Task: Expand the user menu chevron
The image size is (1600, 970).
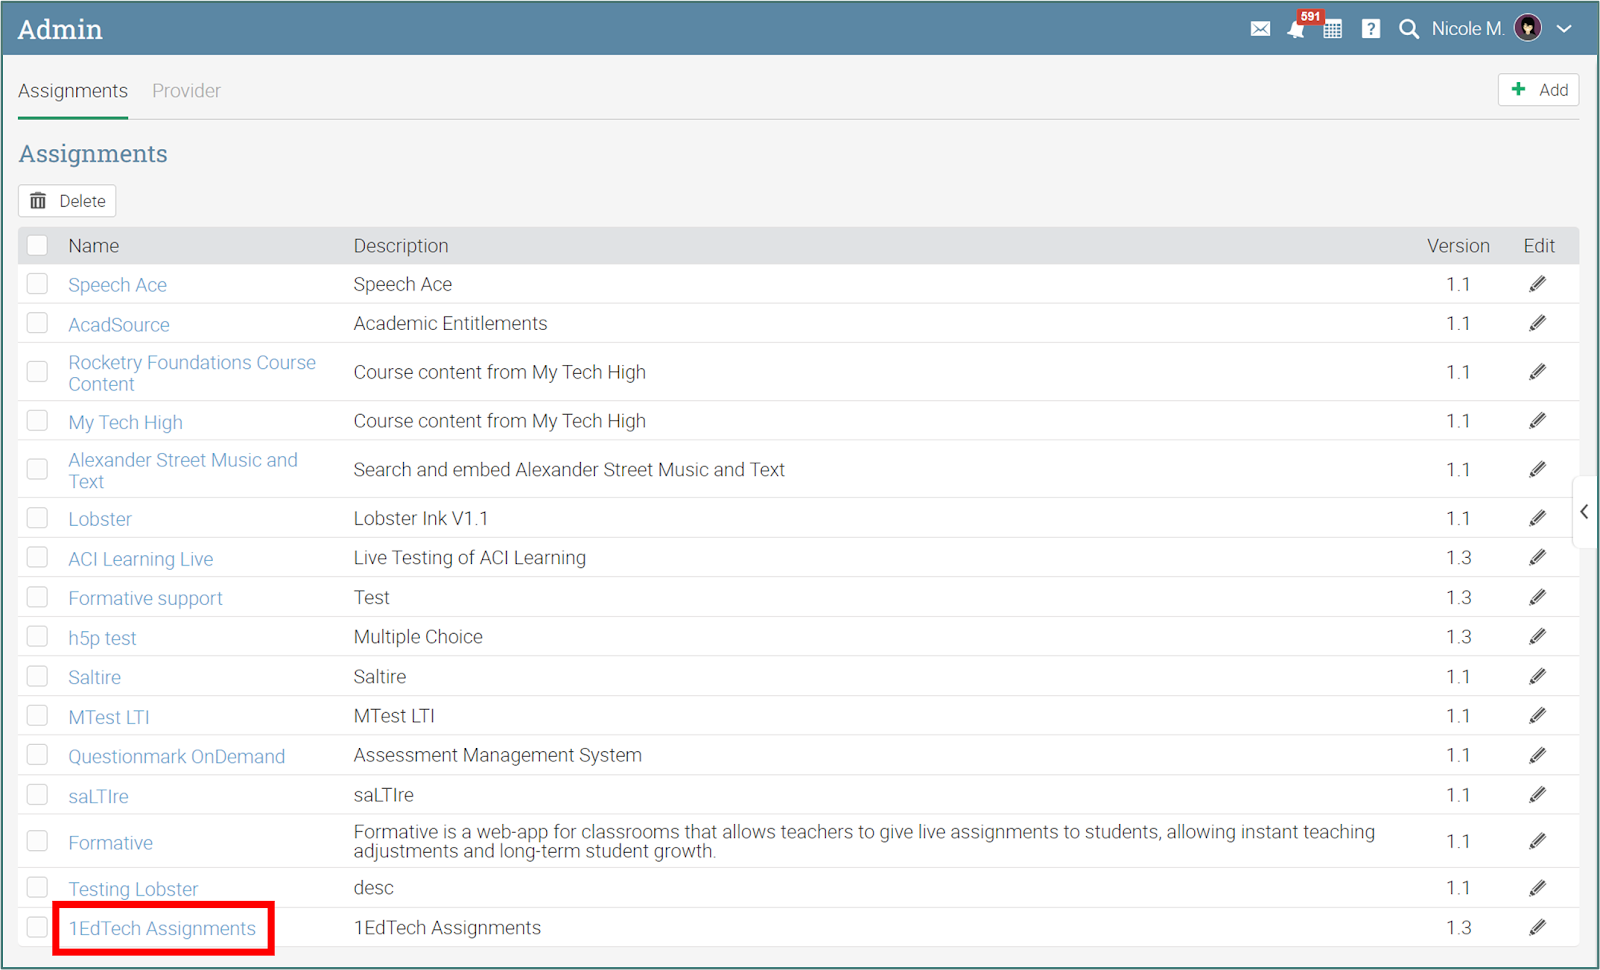Action: (x=1564, y=29)
